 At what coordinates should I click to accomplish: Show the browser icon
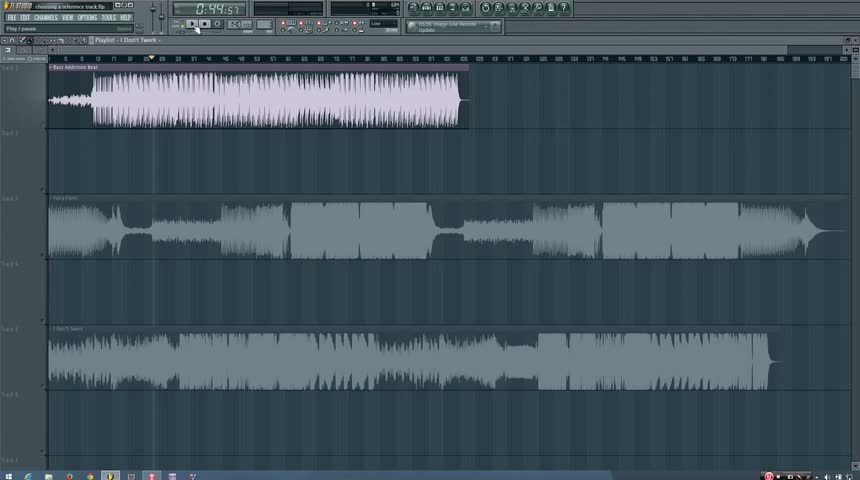pos(452,8)
